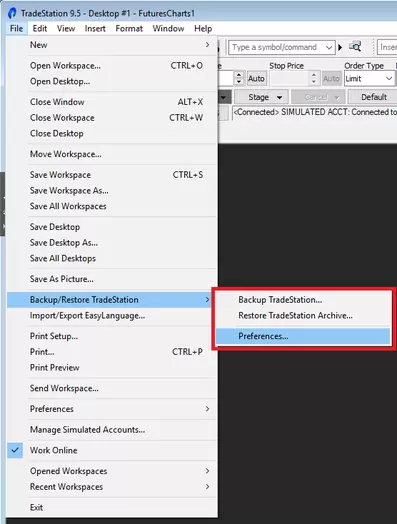
Task: Open the Insert menu
Action: [x=95, y=28]
